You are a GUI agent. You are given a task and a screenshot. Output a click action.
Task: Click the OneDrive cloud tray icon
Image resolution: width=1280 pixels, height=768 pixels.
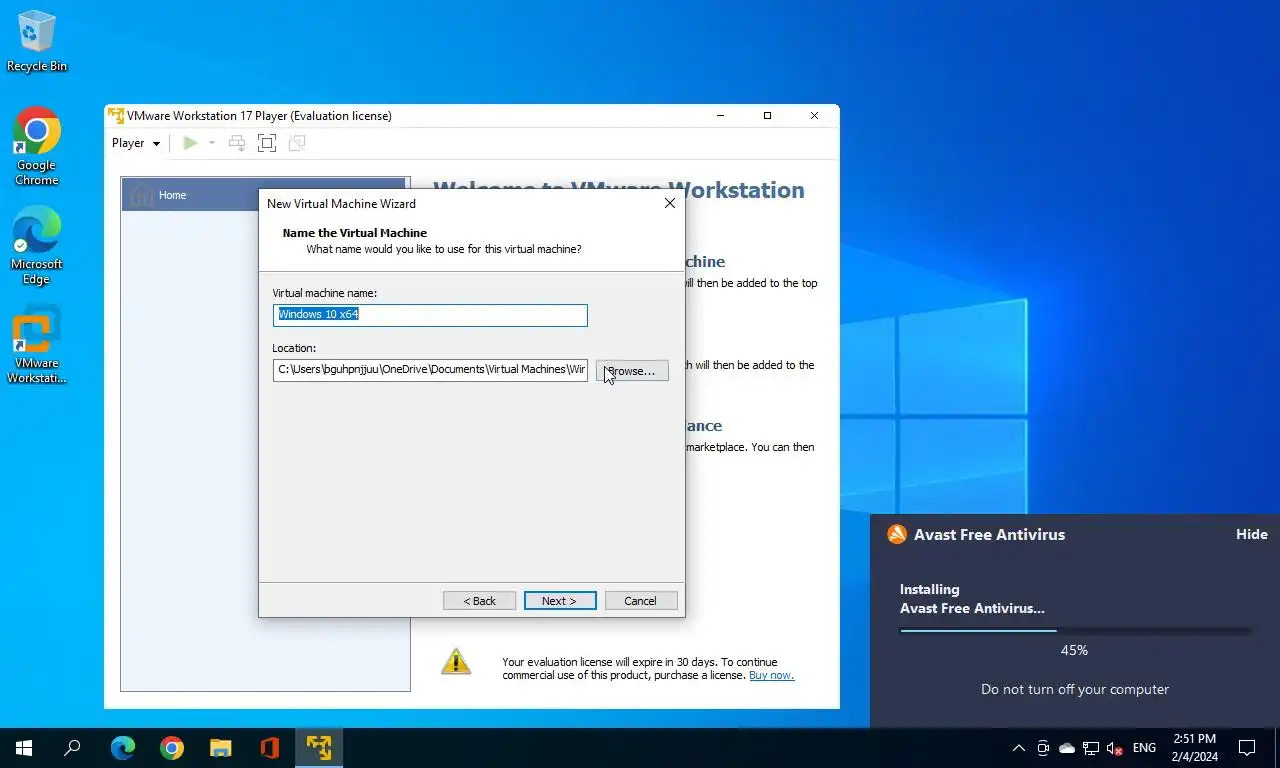1067,748
